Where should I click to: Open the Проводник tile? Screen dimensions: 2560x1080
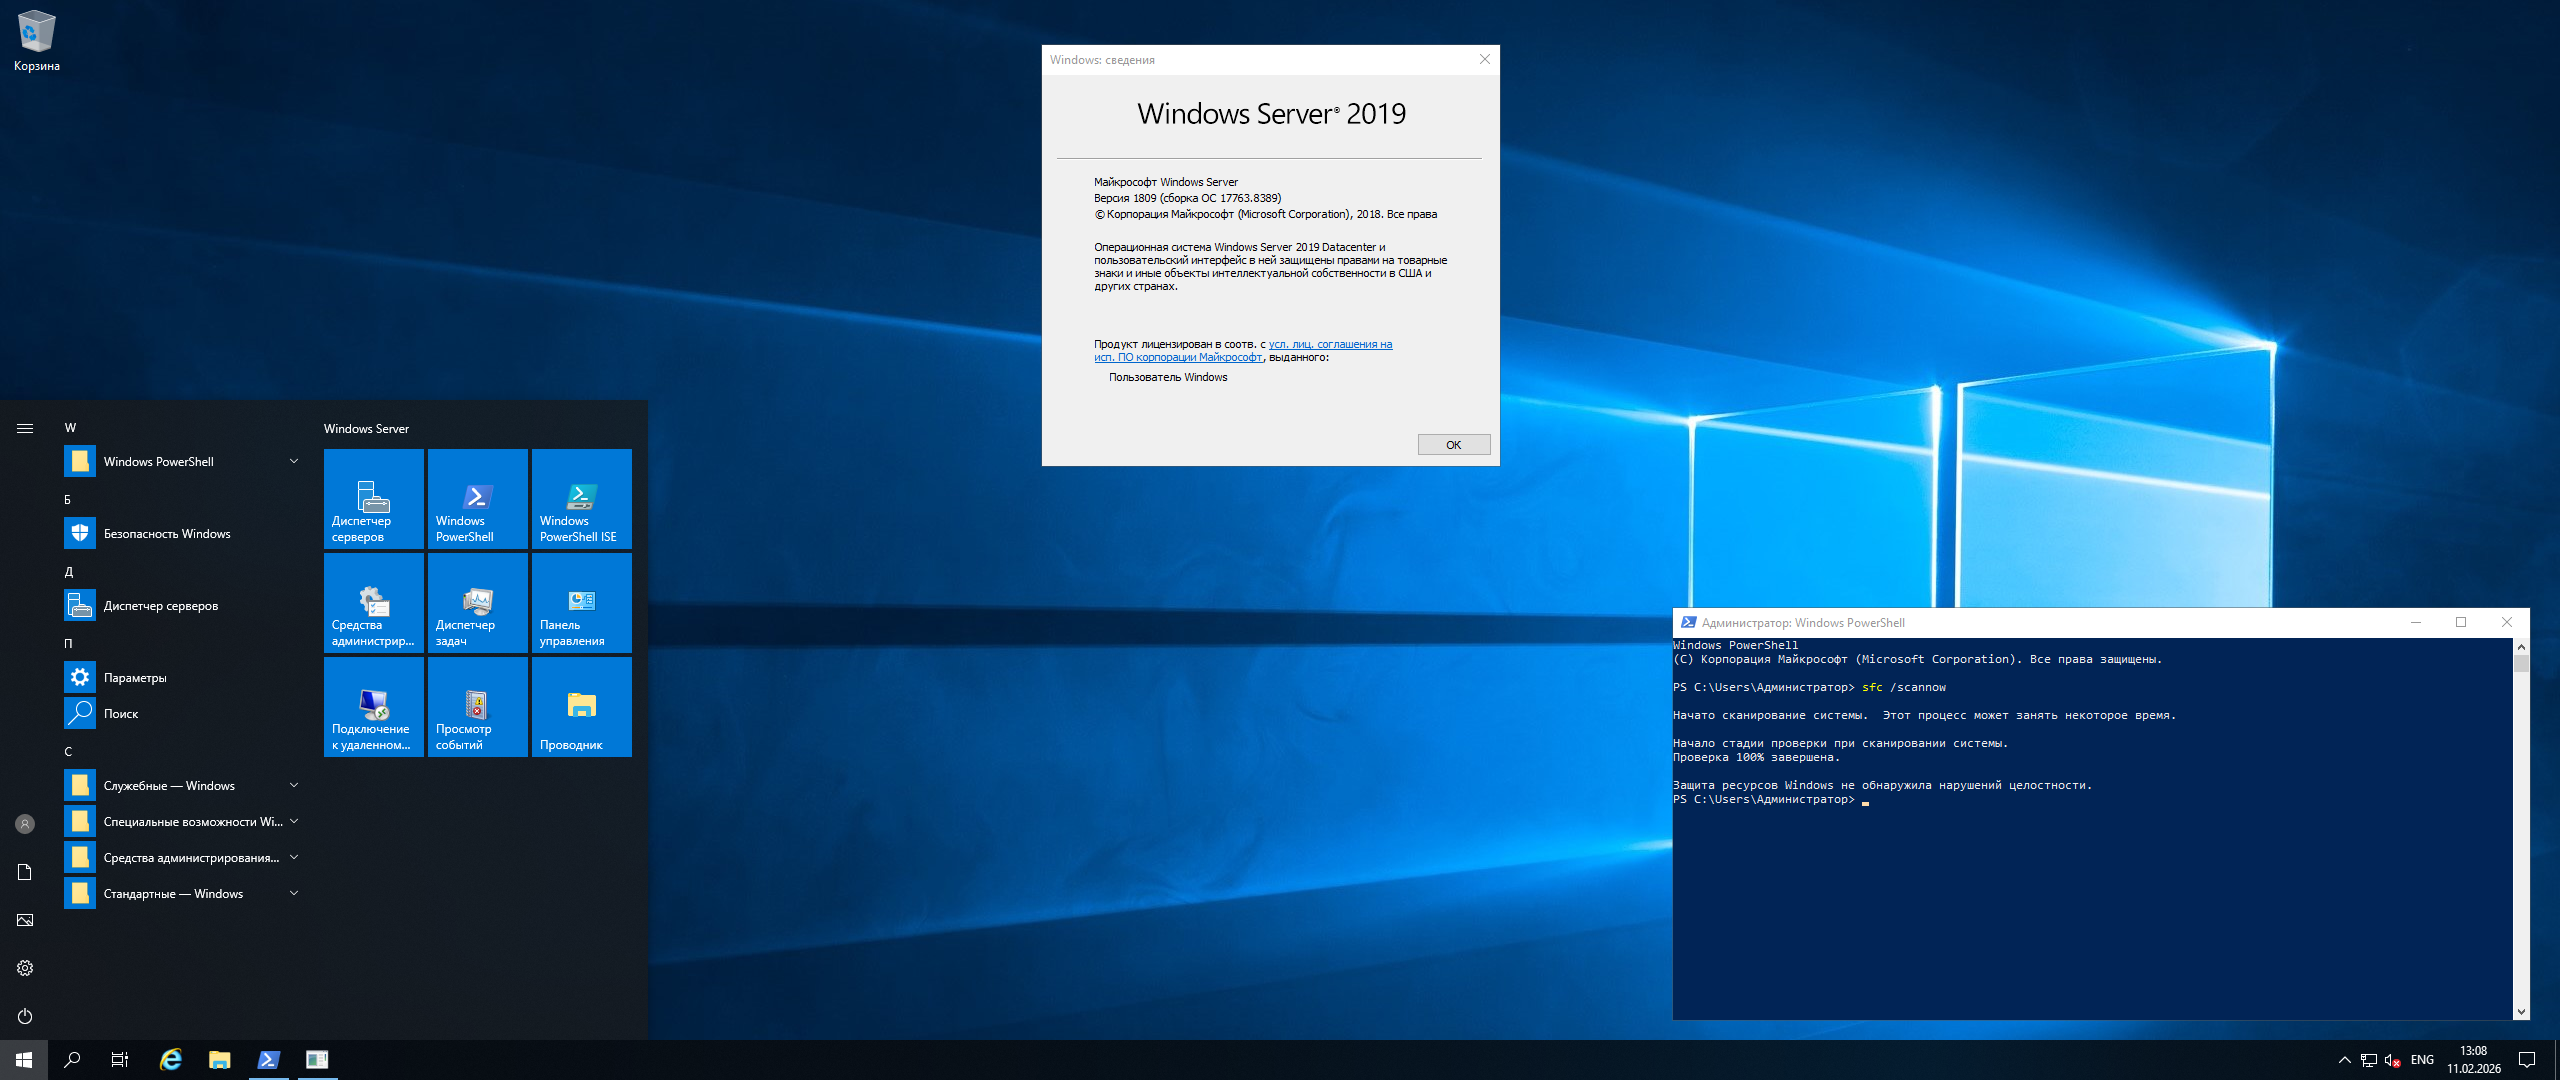(581, 707)
